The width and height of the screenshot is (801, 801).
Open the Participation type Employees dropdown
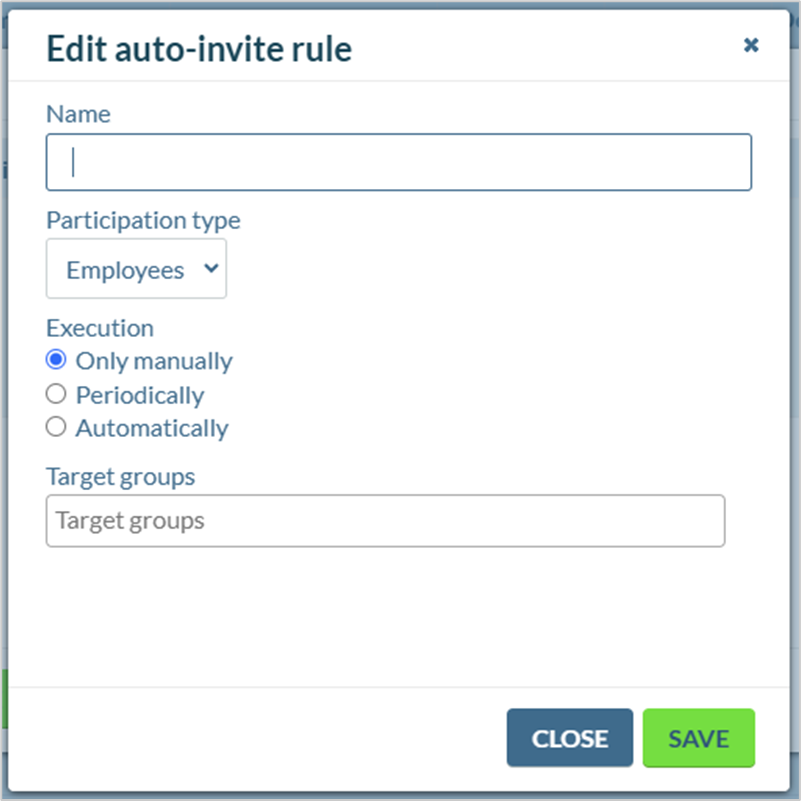tap(136, 269)
